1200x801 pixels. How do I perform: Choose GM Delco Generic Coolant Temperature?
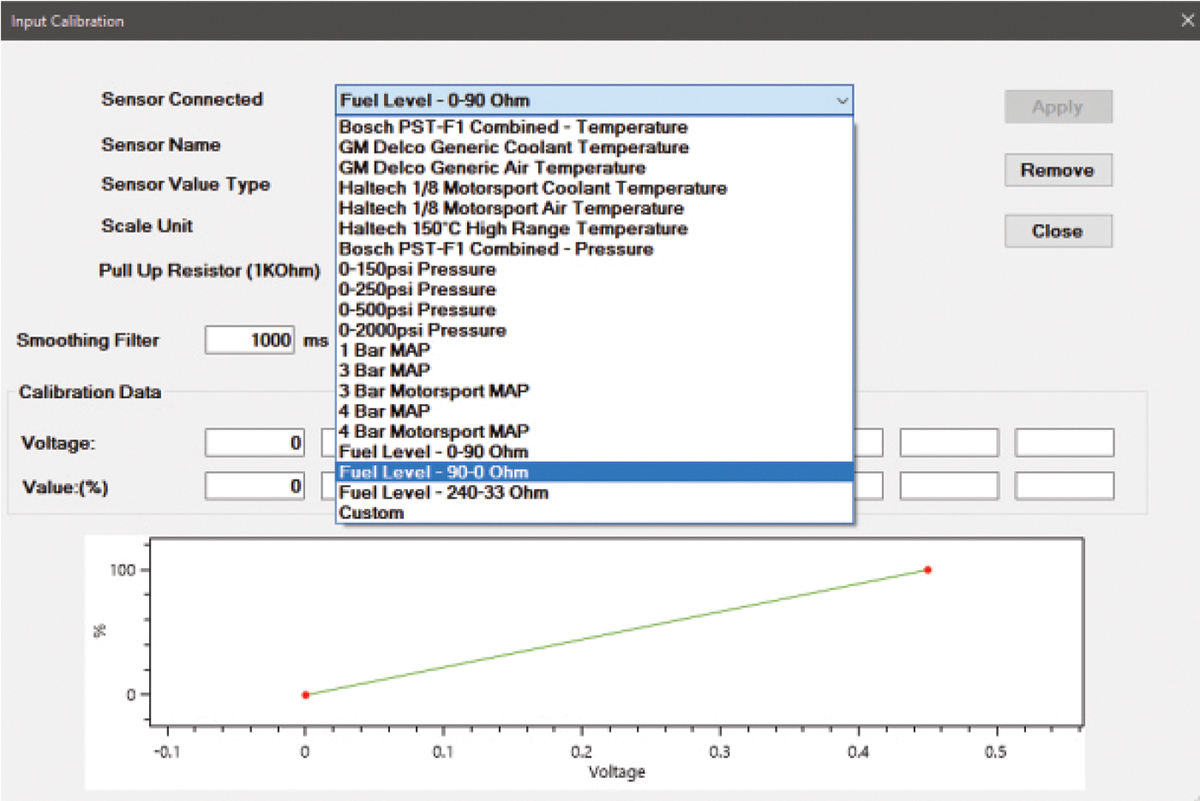594,148
